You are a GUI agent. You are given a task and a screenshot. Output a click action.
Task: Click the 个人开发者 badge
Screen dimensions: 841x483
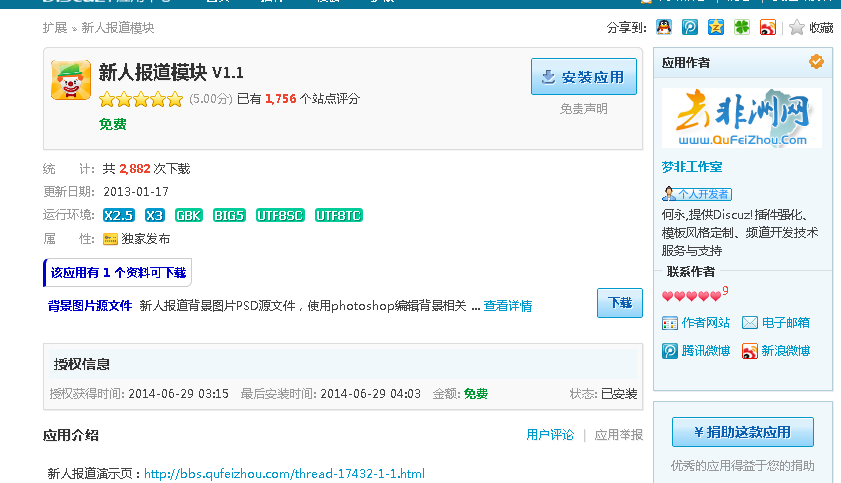pos(697,194)
